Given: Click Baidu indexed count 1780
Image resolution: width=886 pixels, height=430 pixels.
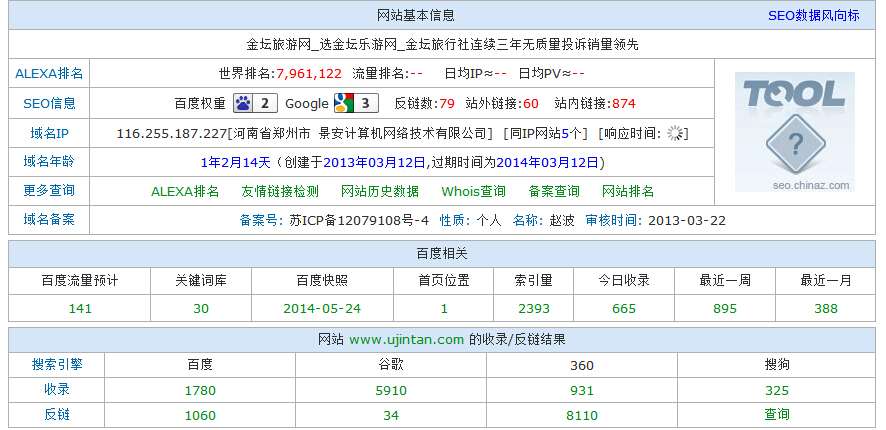Looking at the screenshot, I should point(200,390).
